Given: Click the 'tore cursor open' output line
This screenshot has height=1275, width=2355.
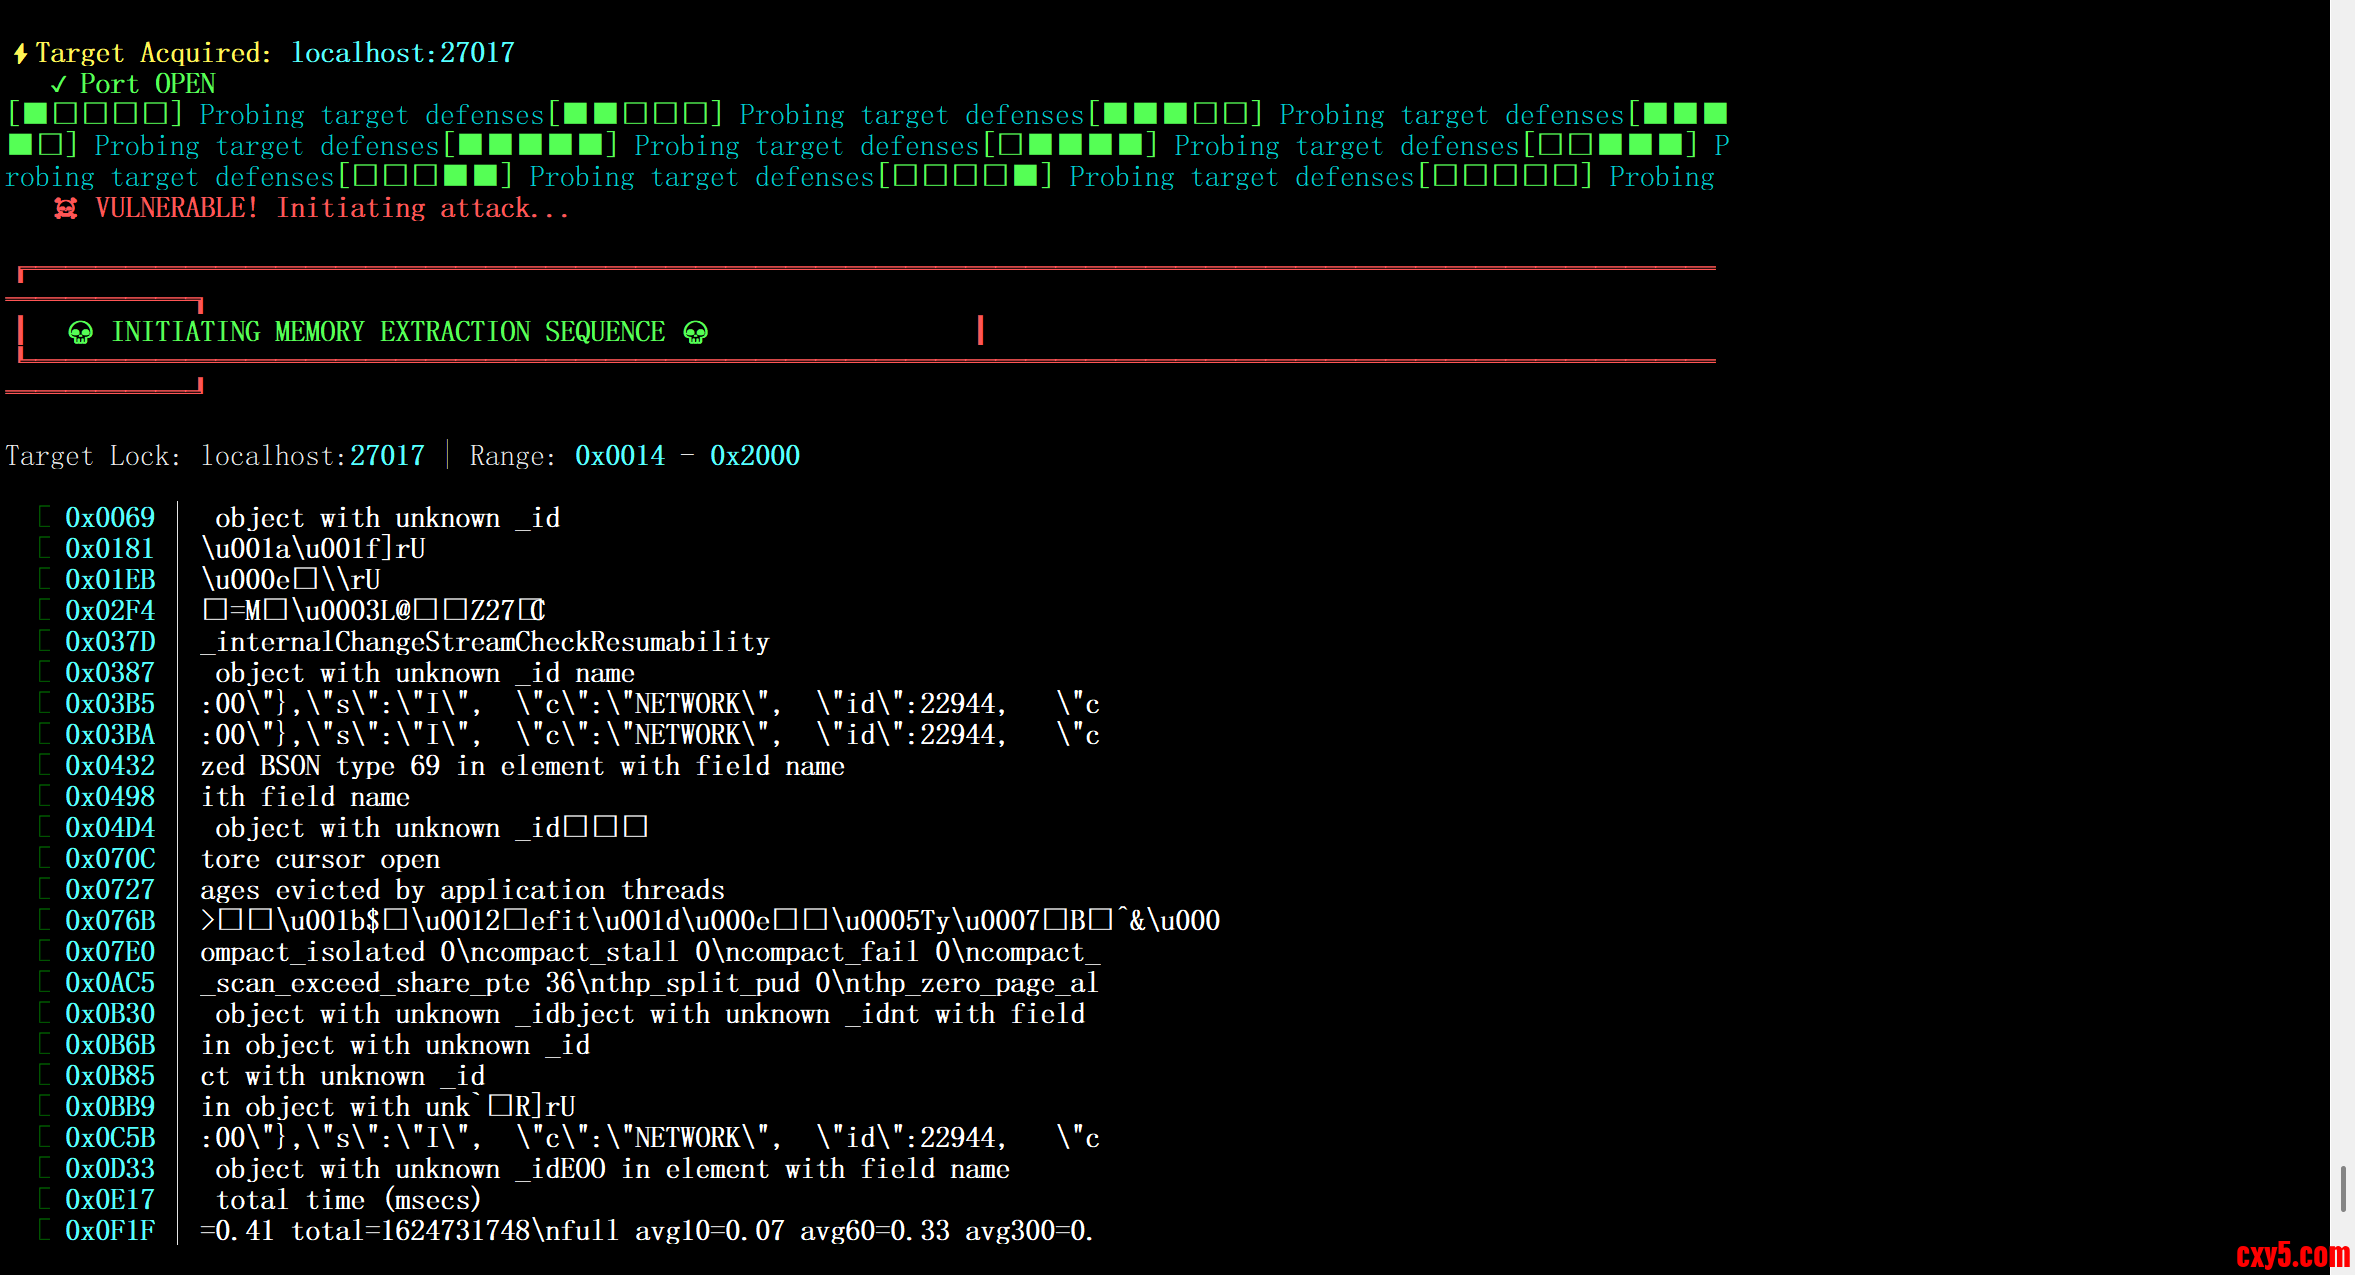Looking at the screenshot, I should pyautogui.click(x=320, y=859).
